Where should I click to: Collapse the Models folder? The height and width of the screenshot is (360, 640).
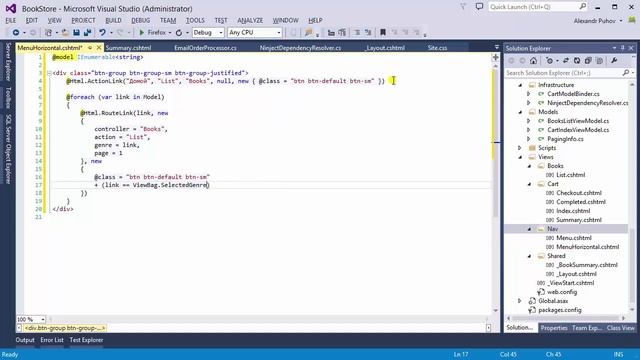520,112
